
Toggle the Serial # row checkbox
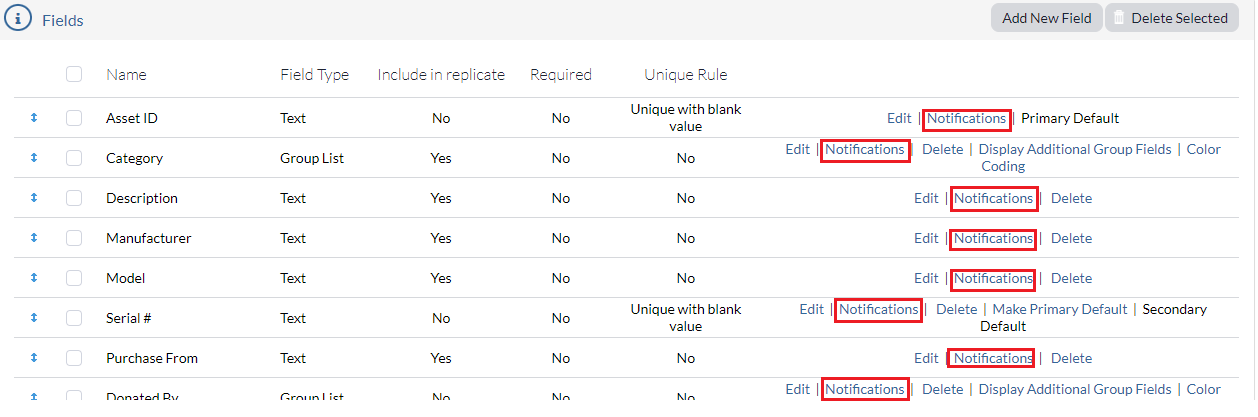(x=74, y=318)
